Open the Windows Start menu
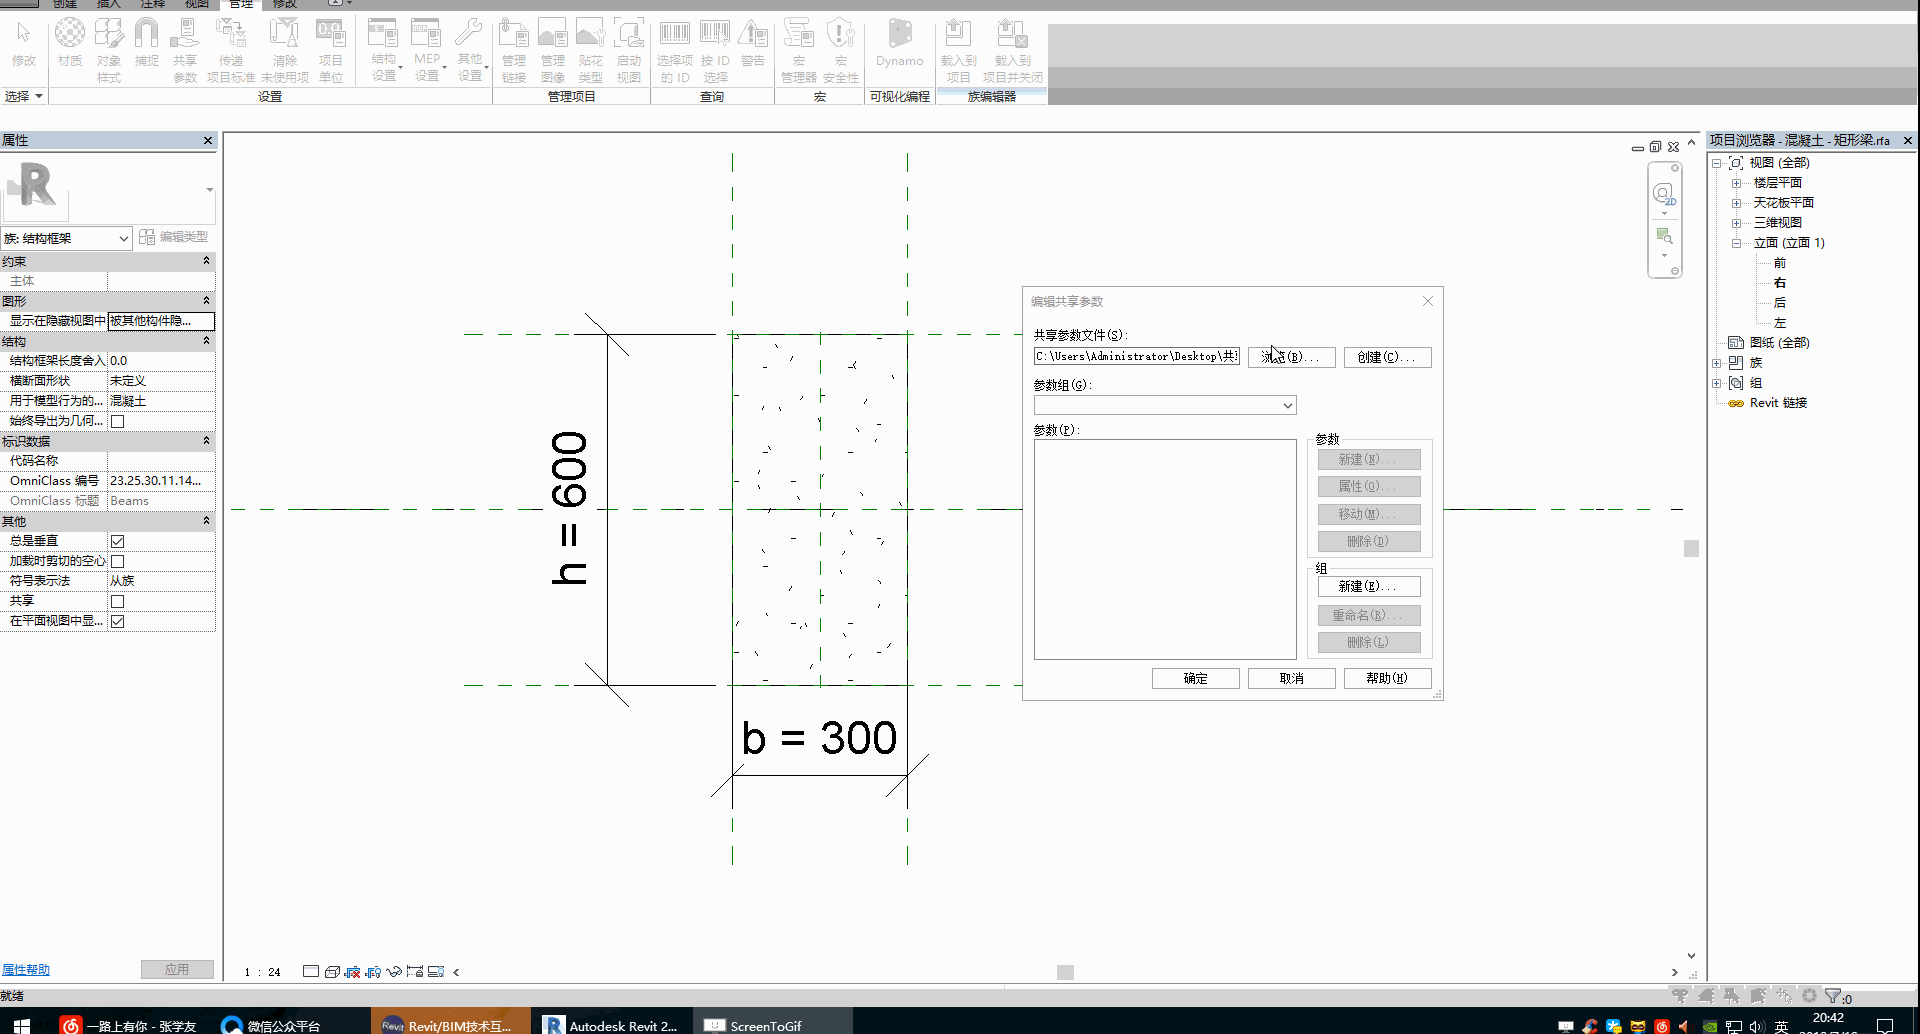The width and height of the screenshot is (1920, 1034). (21, 1025)
